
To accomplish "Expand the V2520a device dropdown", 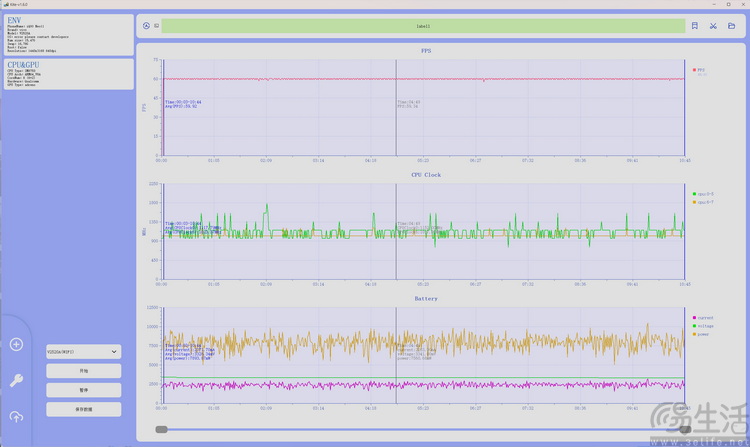I will point(83,352).
